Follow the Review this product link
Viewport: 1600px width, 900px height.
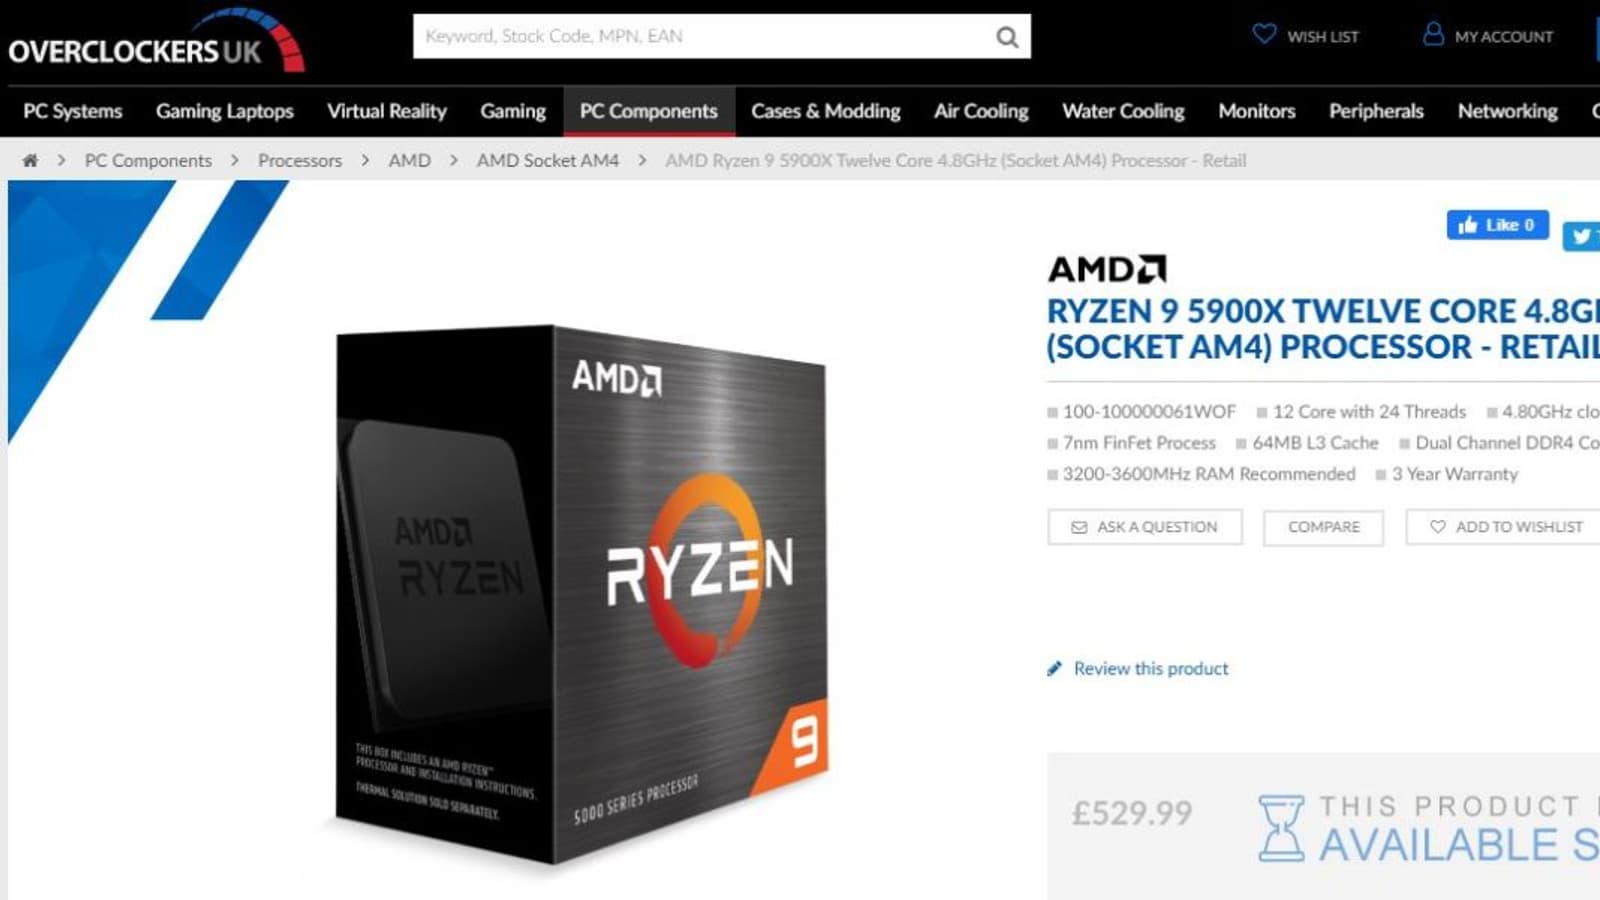[x=1151, y=669]
